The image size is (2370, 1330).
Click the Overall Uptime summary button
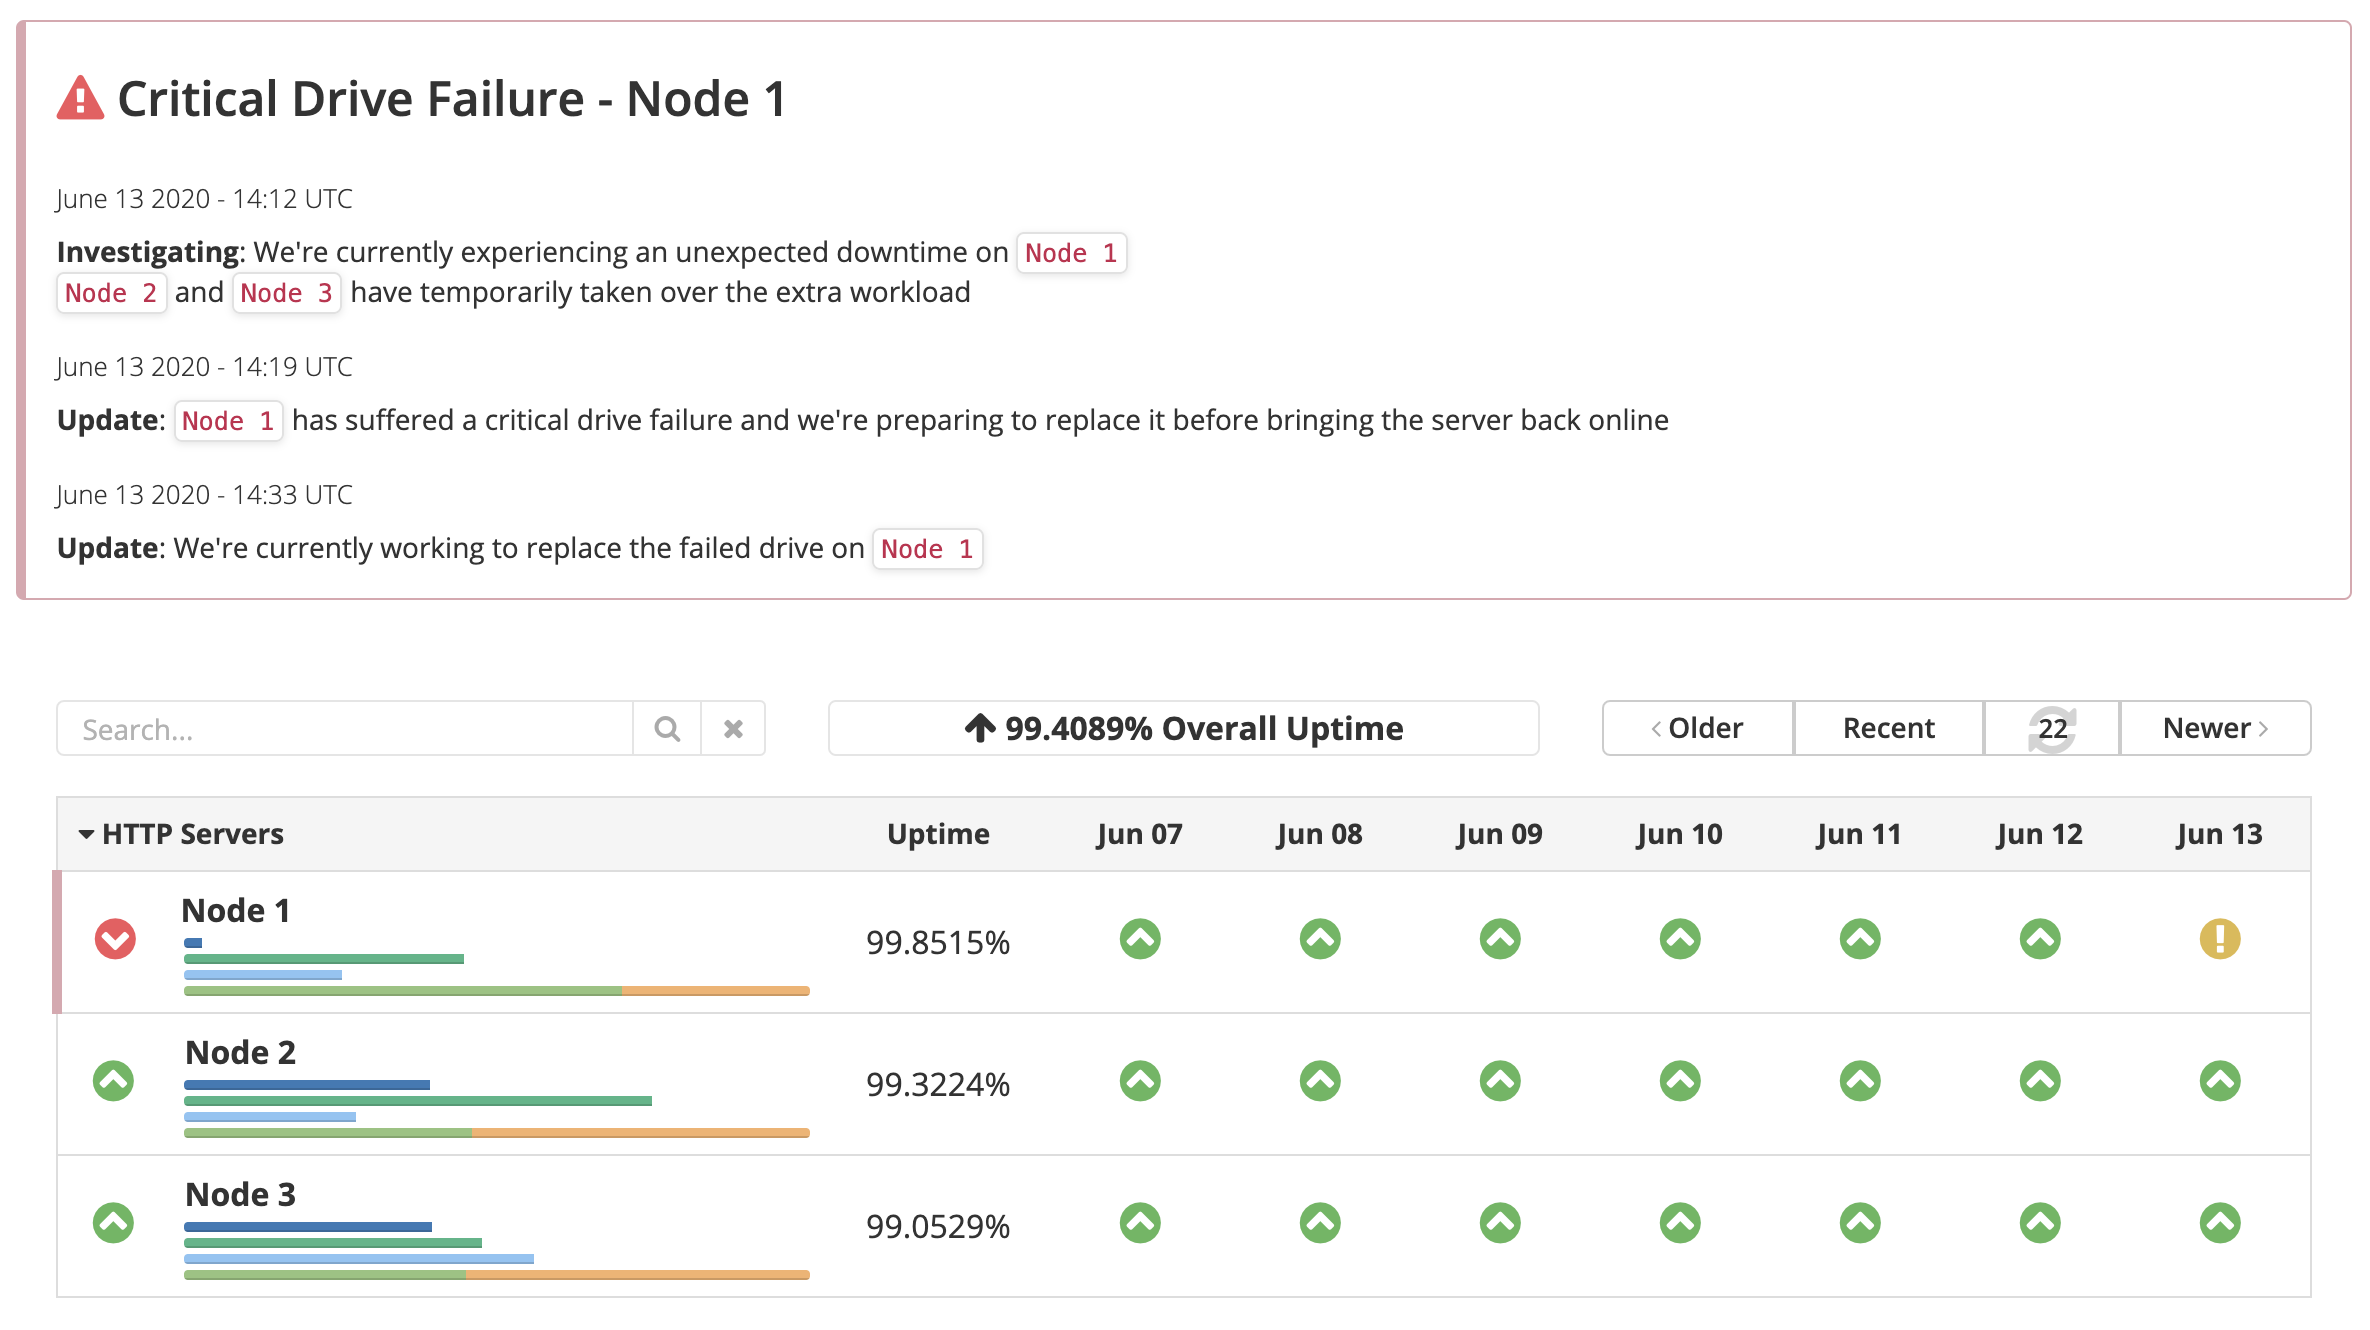(x=1183, y=729)
